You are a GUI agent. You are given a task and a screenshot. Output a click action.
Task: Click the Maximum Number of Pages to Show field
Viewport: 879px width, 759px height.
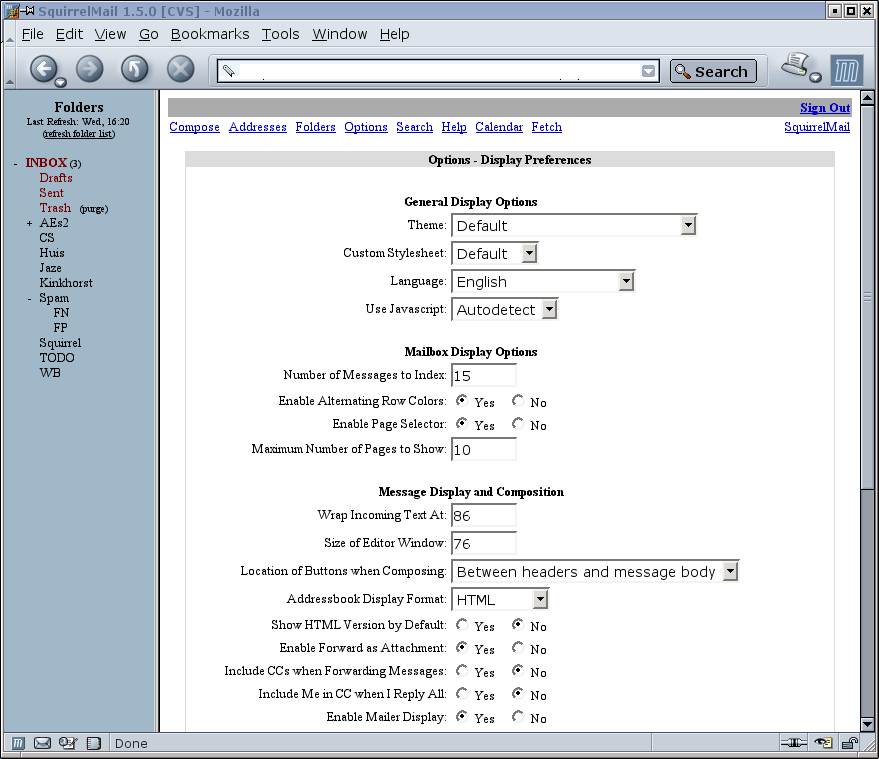(484, 450)
